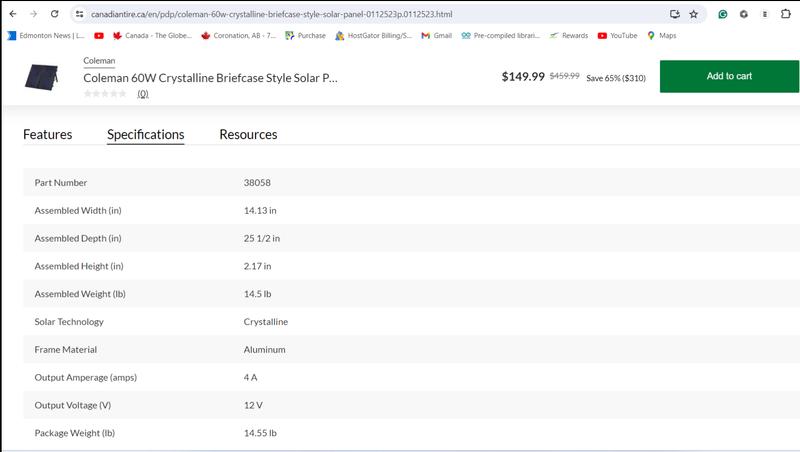This screenshot has height=452, width=800.
Task: Click the install app icon in address bar
Action: [675, 14]
